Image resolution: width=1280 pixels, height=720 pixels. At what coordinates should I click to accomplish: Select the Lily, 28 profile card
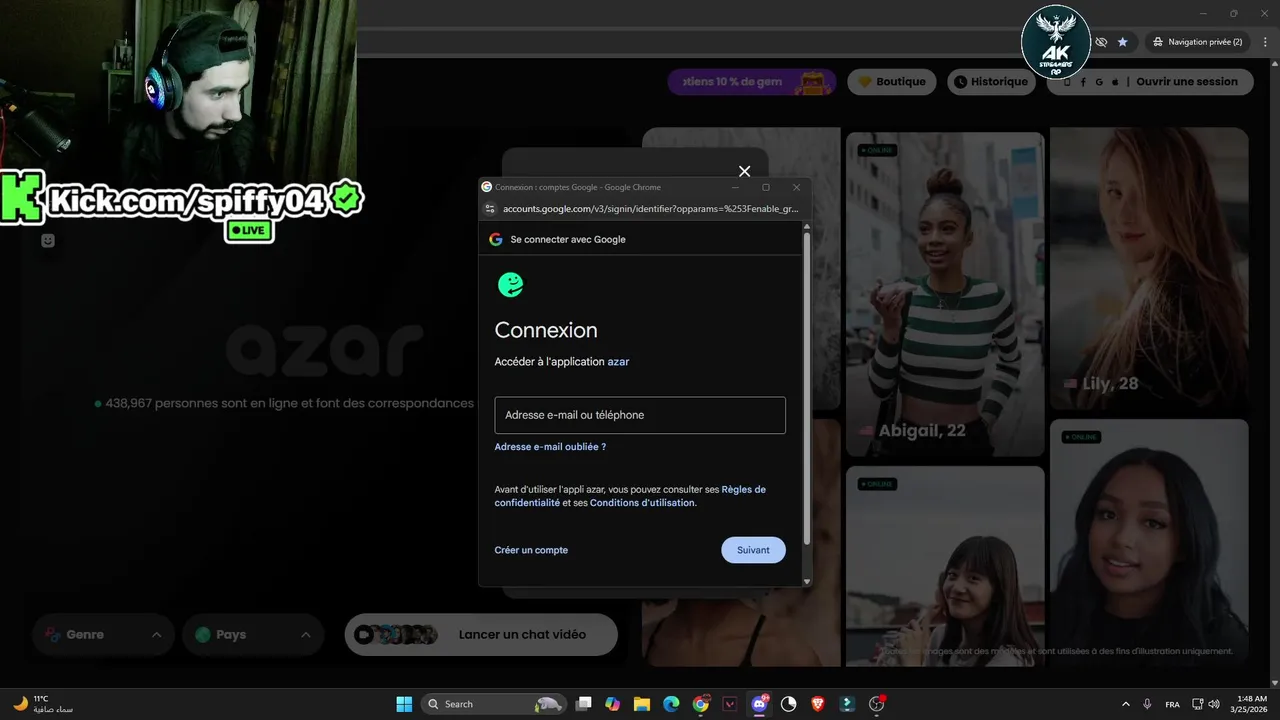coord(1149,268)
